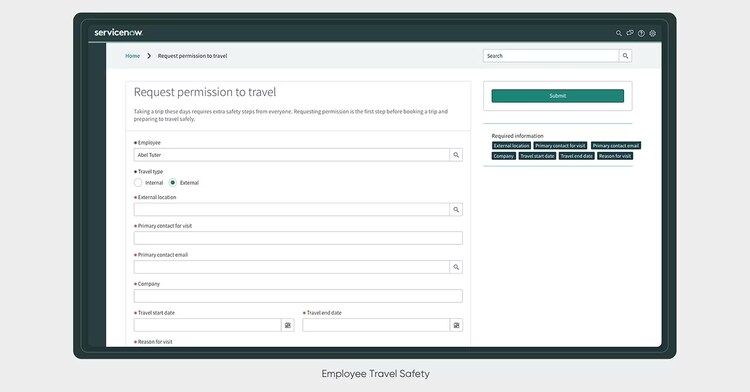Click the Reason for visit label
This screenshot has width=750, height=392.
pos(155,342)
